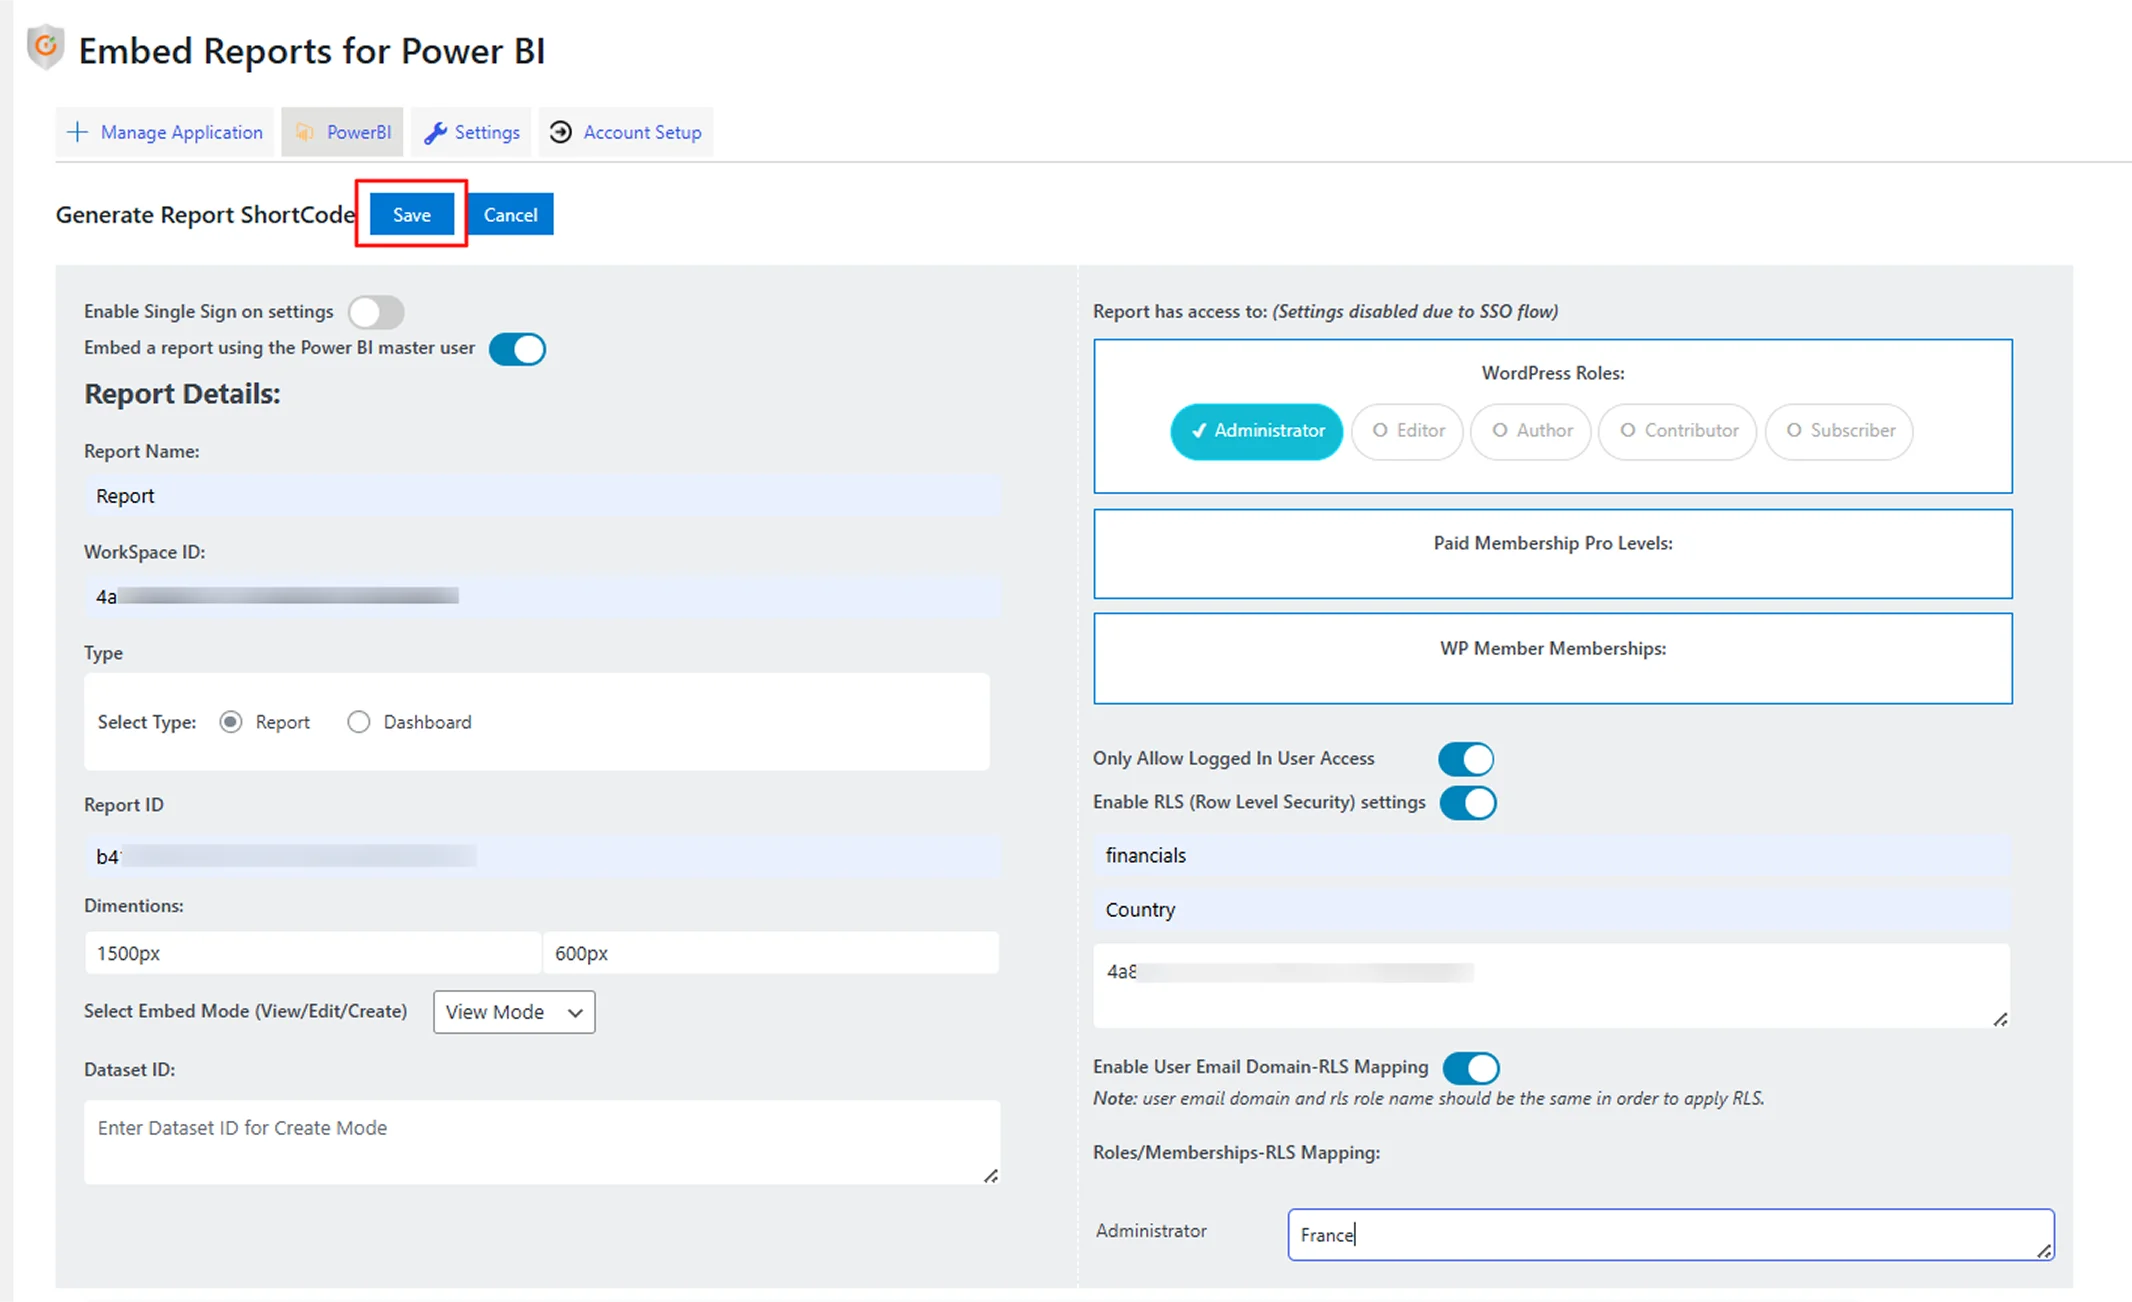Click the arrow icon beside Account Setup

(561, 132)
